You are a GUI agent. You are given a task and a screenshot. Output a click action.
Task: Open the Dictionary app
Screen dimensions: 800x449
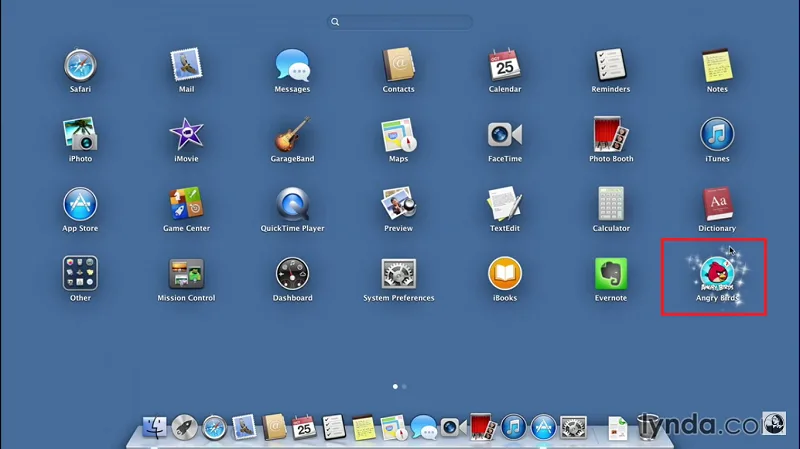717,204
